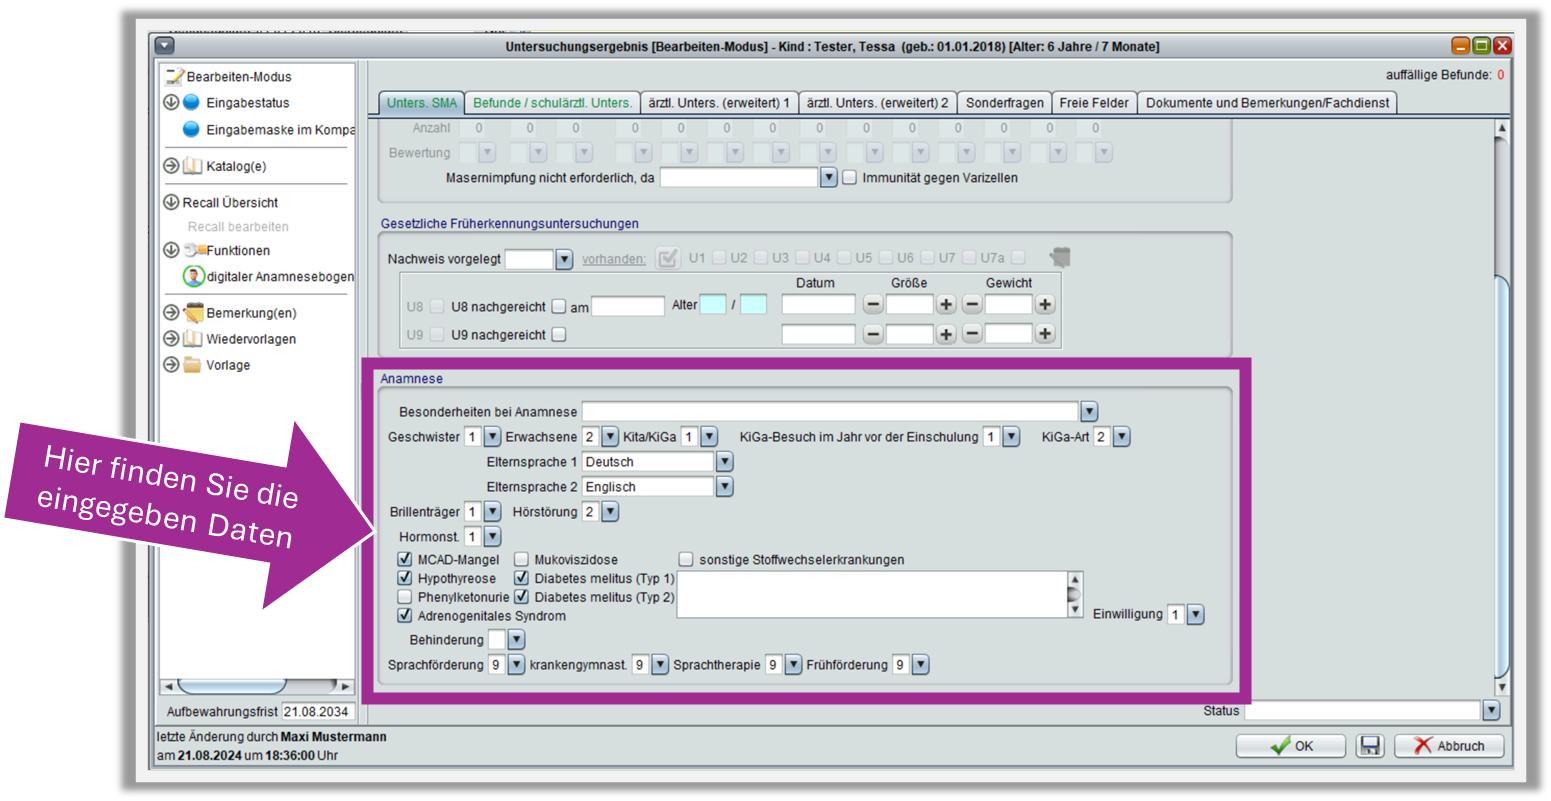Check the Phenylketonurie checkbox

tap(405, 597)
